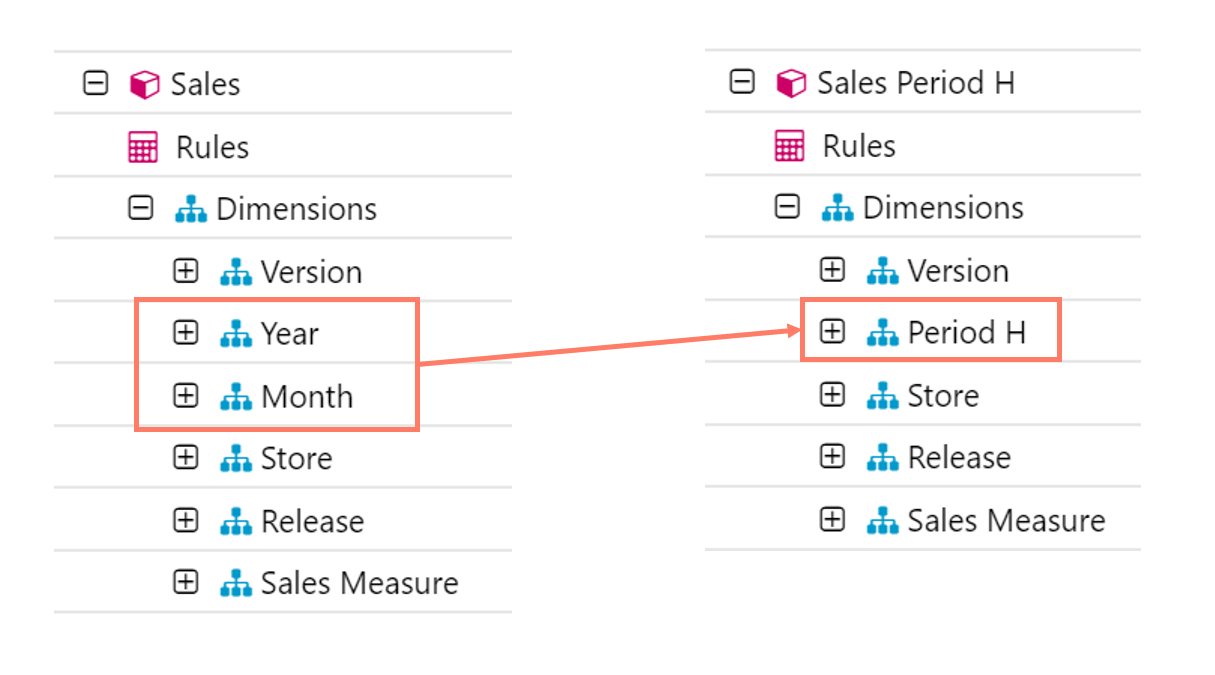Click the Rules grid icon under Sales
Image resolution: width=1215 pixels, height=675 pixels.
click(144, 148)
